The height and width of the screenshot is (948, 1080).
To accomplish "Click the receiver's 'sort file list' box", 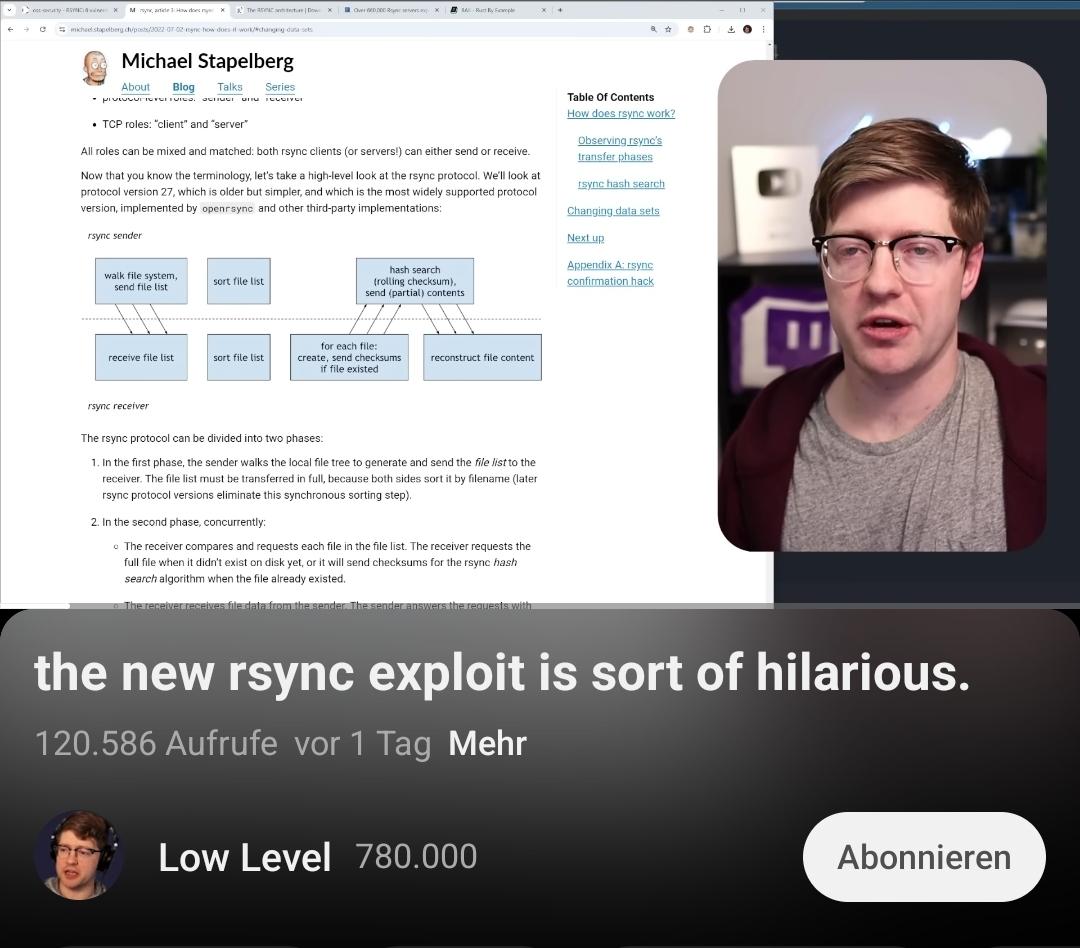I will tap(238, 358).
